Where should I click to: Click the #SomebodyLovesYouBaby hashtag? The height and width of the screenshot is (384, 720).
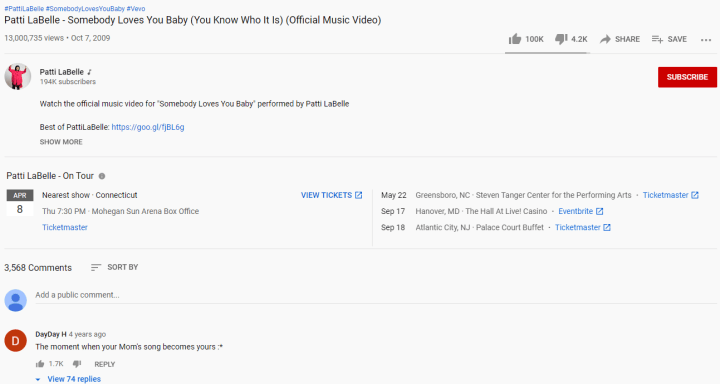coord(85,9)
